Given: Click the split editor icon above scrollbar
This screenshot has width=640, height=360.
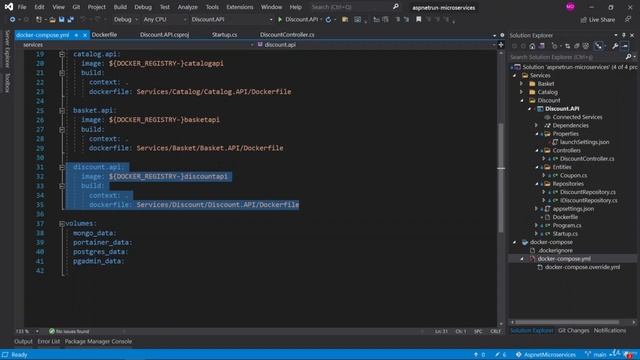Looking at the screenshot, I should pos(501,44).
